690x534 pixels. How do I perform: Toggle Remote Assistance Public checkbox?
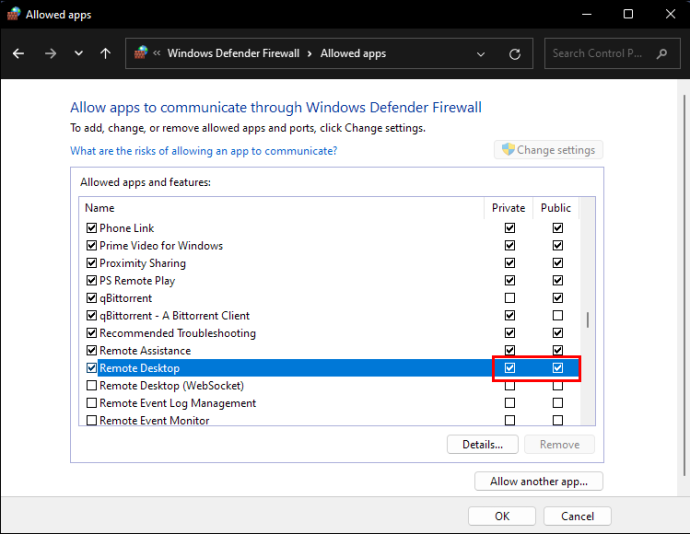558,350
